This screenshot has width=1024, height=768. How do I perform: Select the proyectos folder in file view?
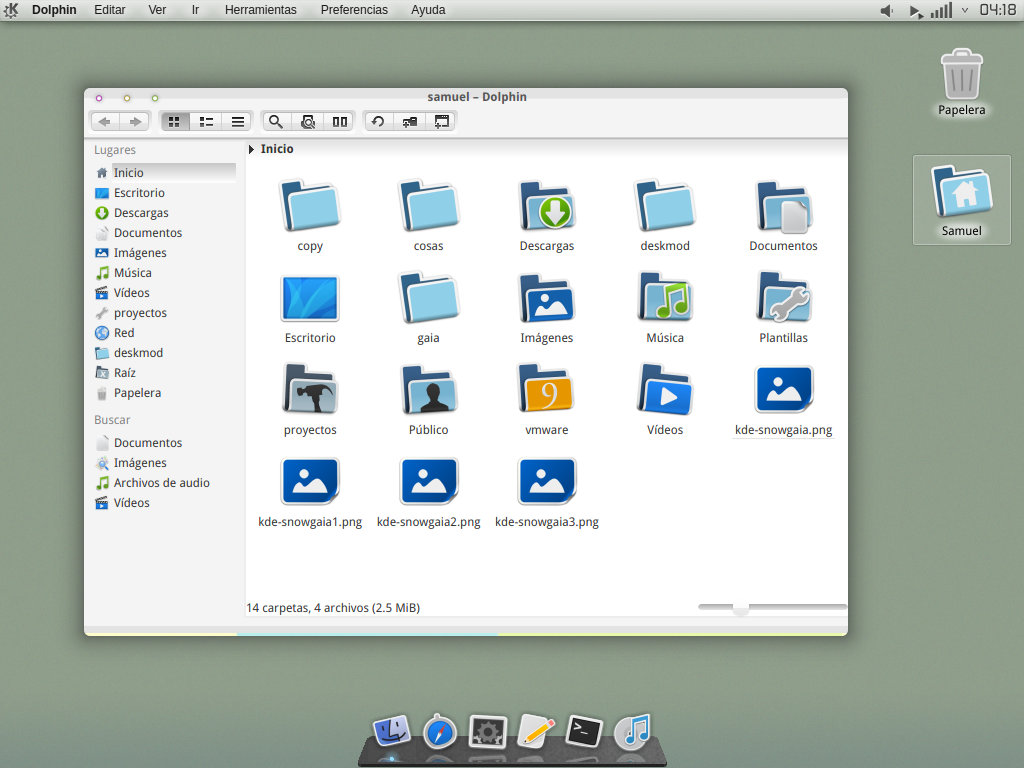(x=310, y=390)
